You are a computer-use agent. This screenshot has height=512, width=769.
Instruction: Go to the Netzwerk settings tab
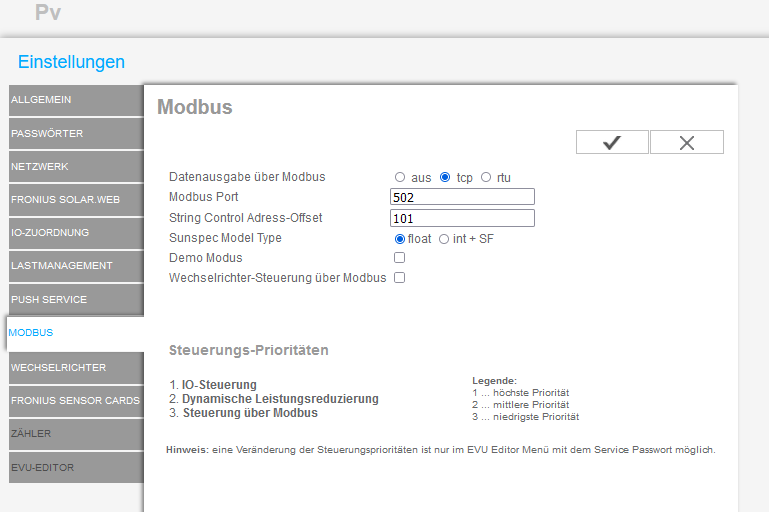tap(76, 166)
